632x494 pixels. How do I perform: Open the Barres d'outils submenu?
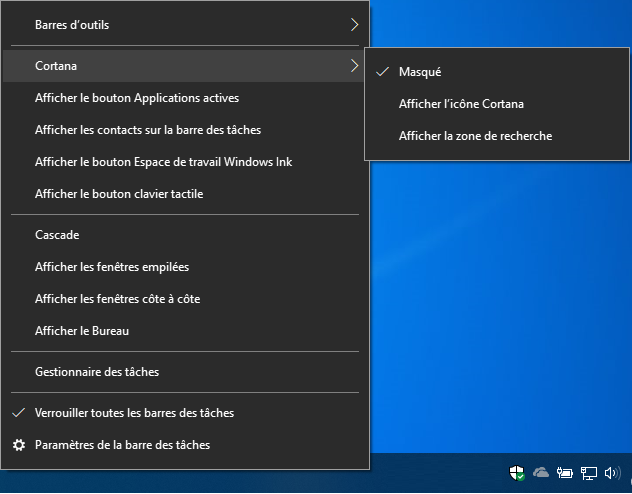pos(185,25)
